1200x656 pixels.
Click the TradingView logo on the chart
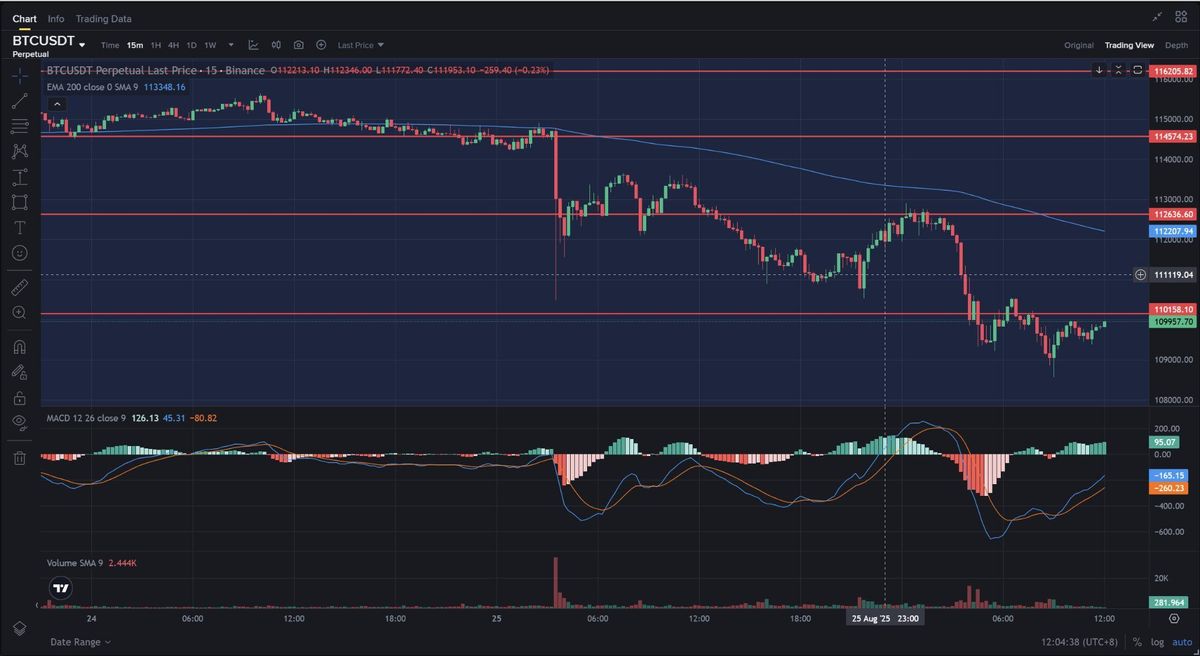pyautogui.click(x=62, y=589)
